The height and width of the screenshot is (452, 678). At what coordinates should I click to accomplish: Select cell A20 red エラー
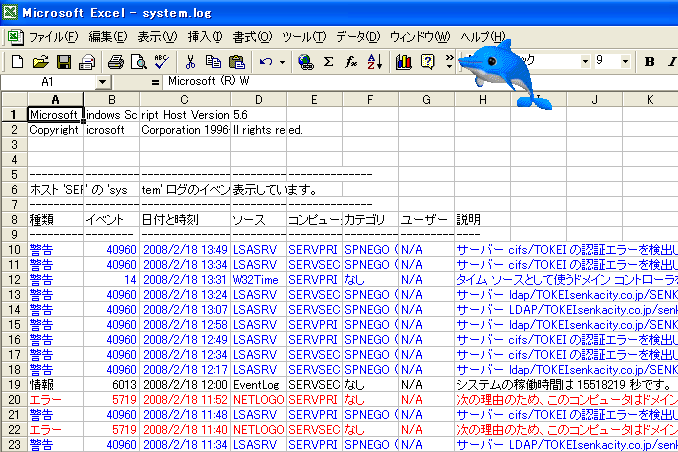pyautogui.click(x=55, y=400)
